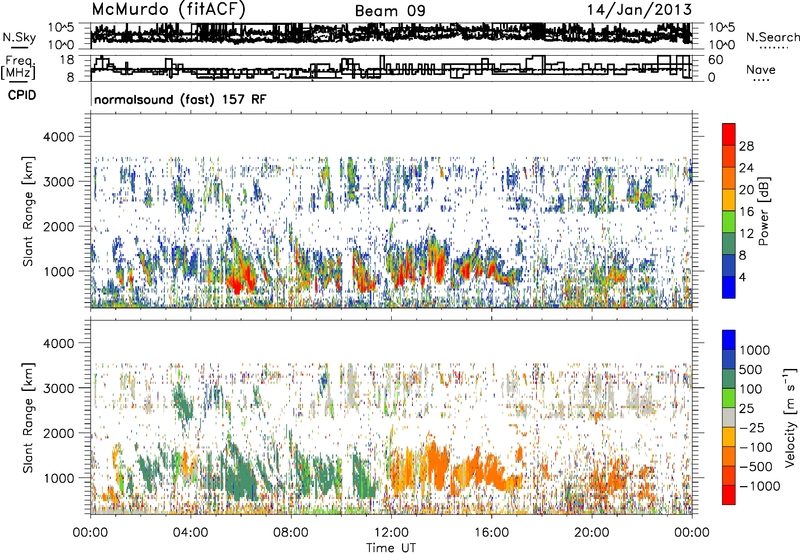Viewport: 800px width, 554px height.
Task: Click the 'Power [dB]' color bar label
Action: point(764,211)
